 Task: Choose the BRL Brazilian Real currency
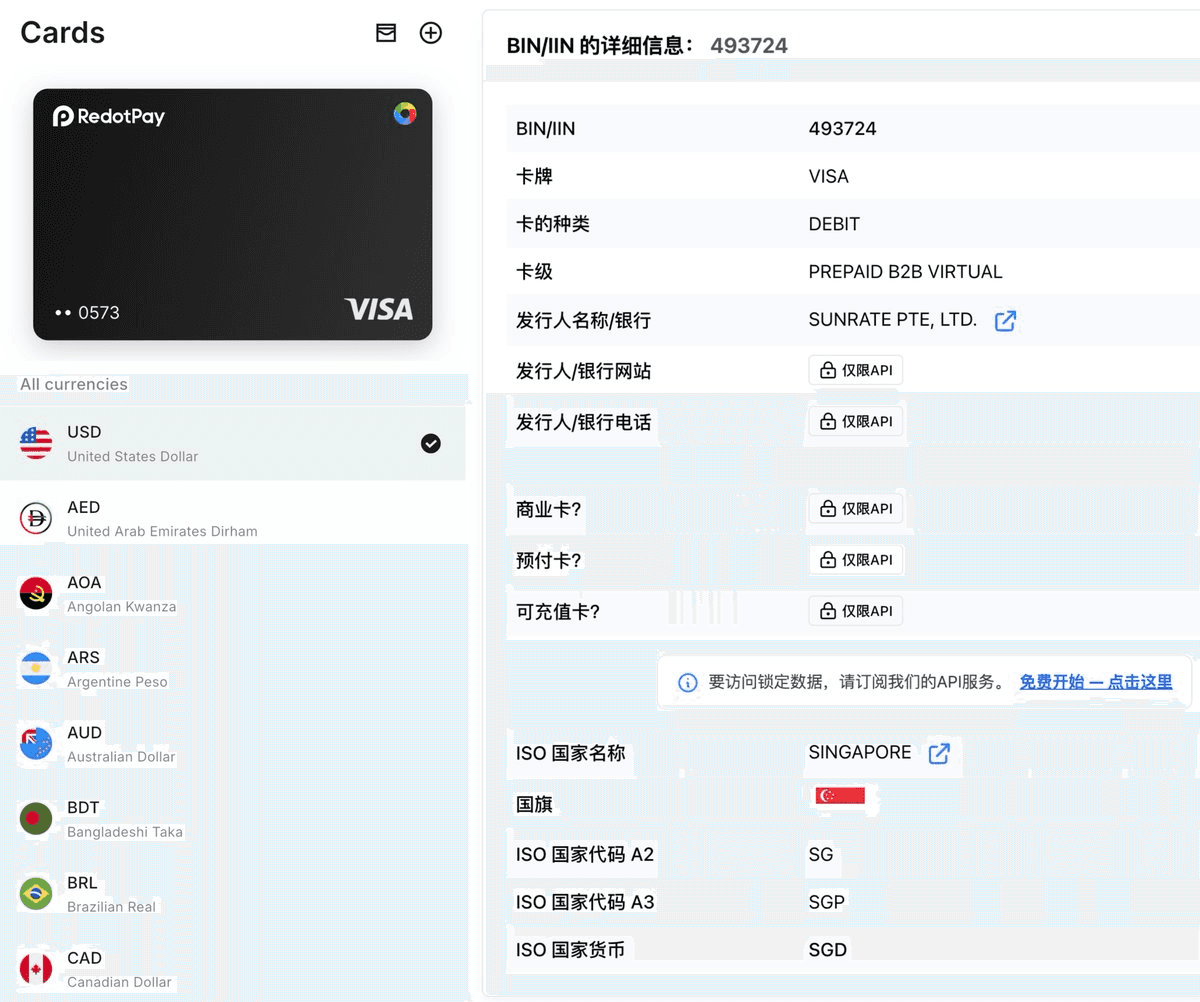[x=233, y=893]
